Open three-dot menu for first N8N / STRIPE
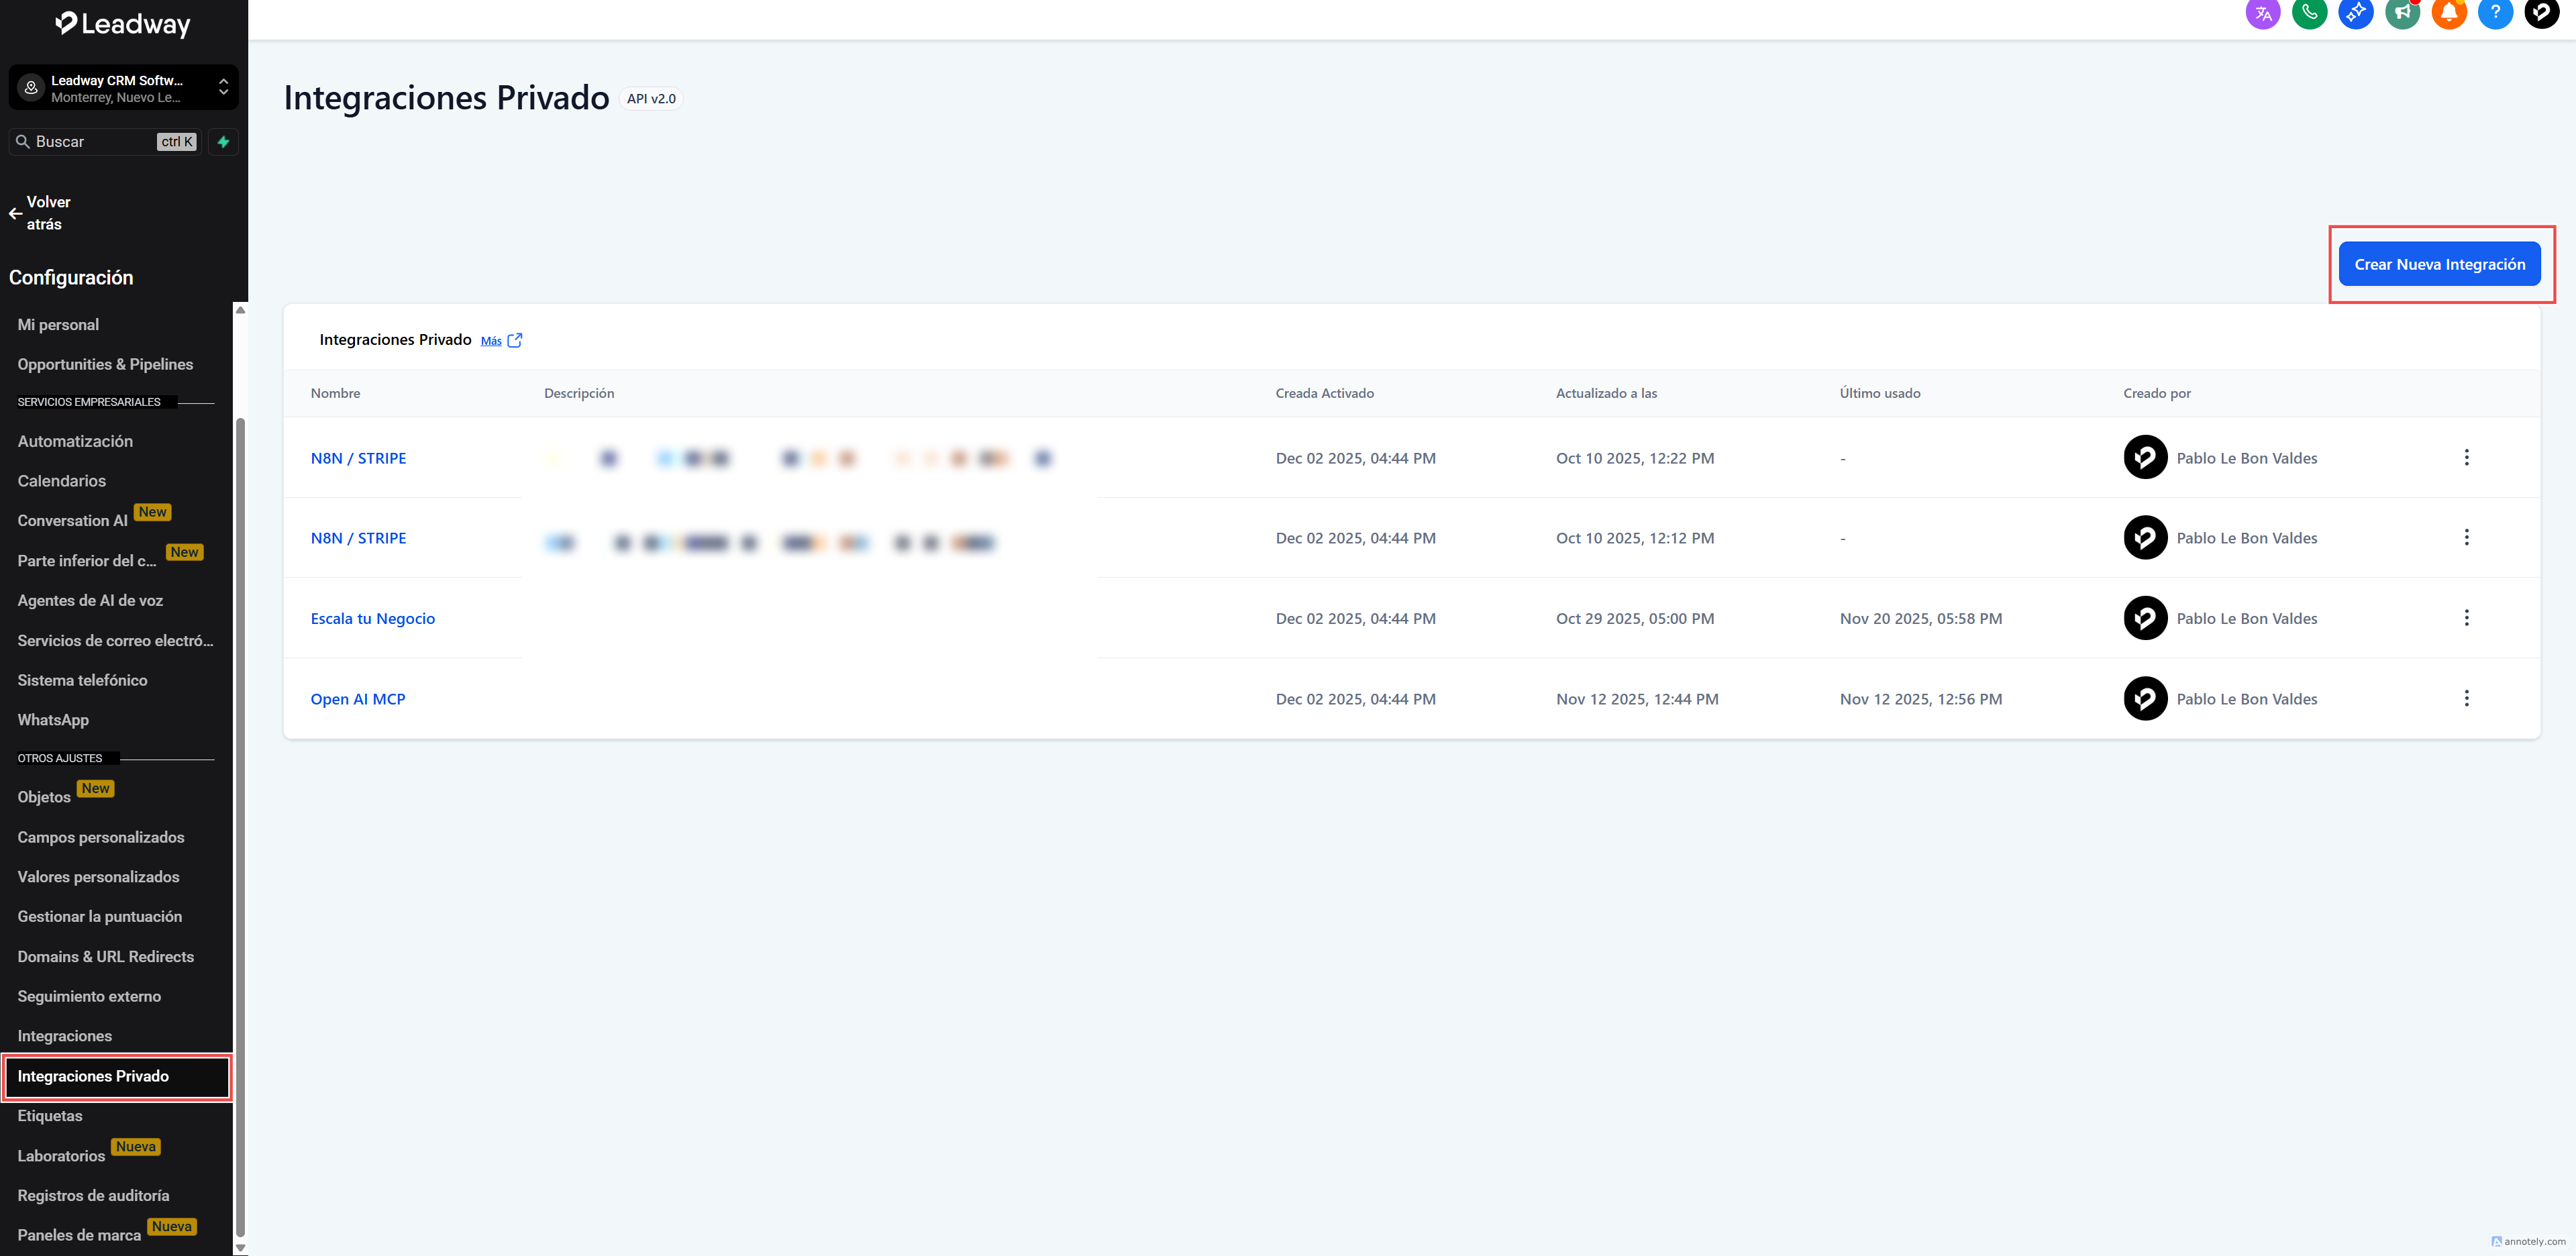Image resolution: width=2576 pixels, height=1256 pixels. [x=2466, y=457]
